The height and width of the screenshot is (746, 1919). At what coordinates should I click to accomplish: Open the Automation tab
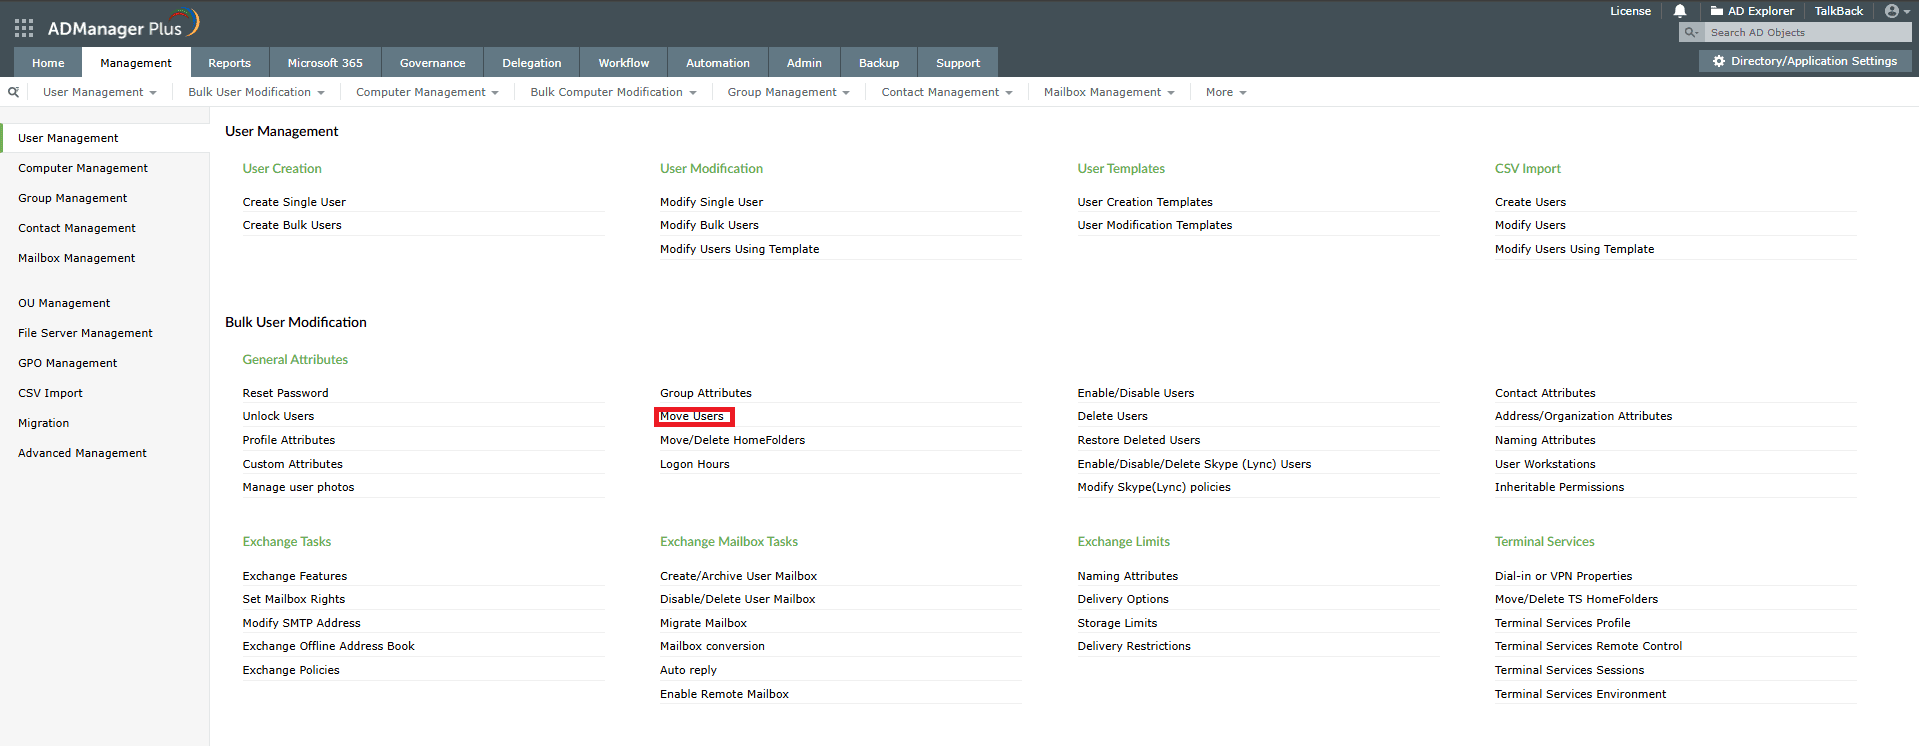point(717,63)
